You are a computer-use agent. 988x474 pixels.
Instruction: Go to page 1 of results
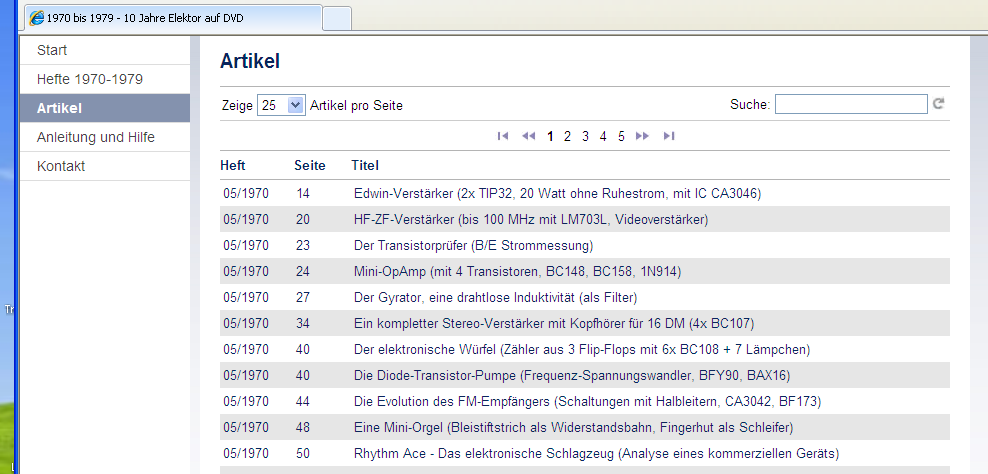[550, 136]
